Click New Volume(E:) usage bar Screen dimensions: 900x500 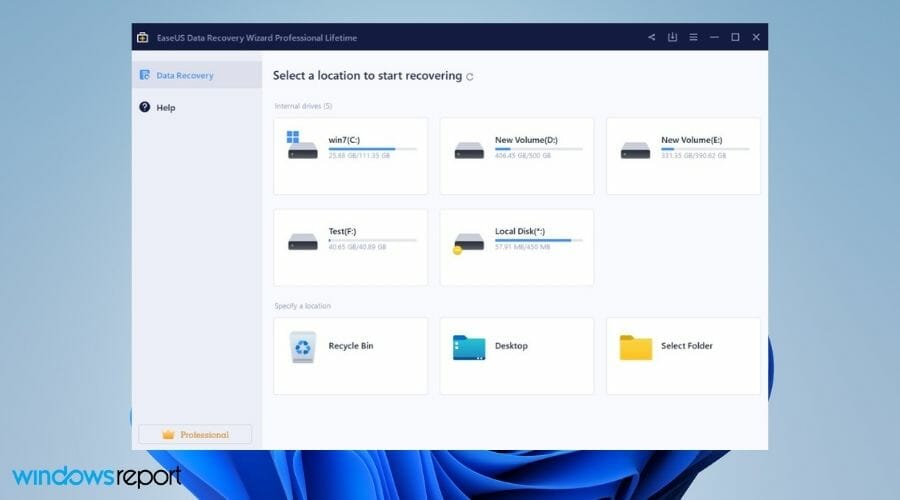pyautogui.click(x=705, y=149)
